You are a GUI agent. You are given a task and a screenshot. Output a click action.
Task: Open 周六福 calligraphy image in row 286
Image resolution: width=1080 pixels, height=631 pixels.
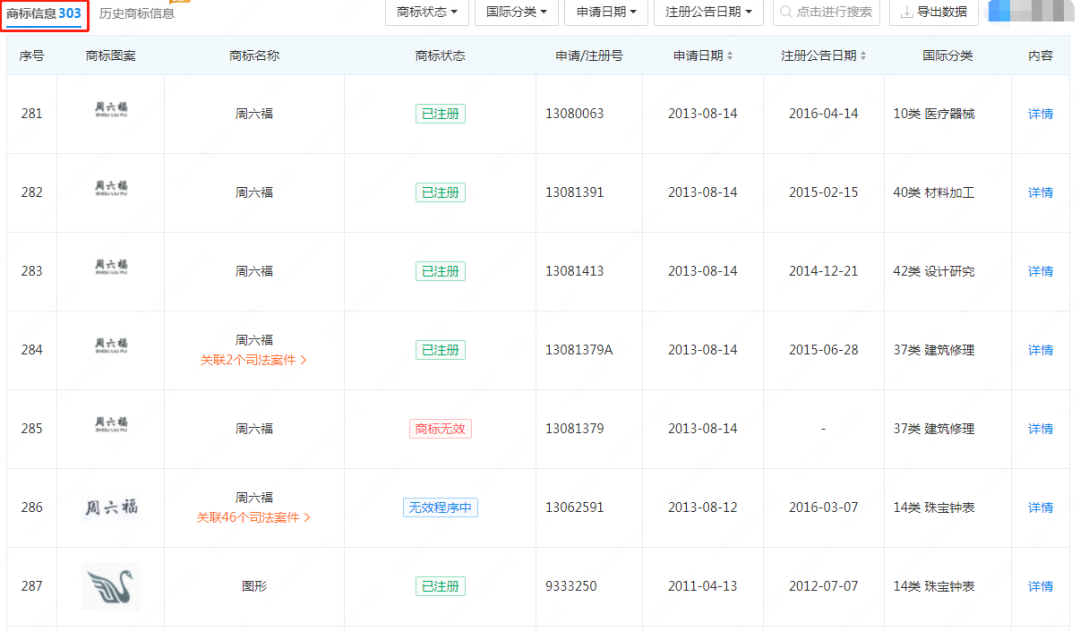(x=111, y=508)
